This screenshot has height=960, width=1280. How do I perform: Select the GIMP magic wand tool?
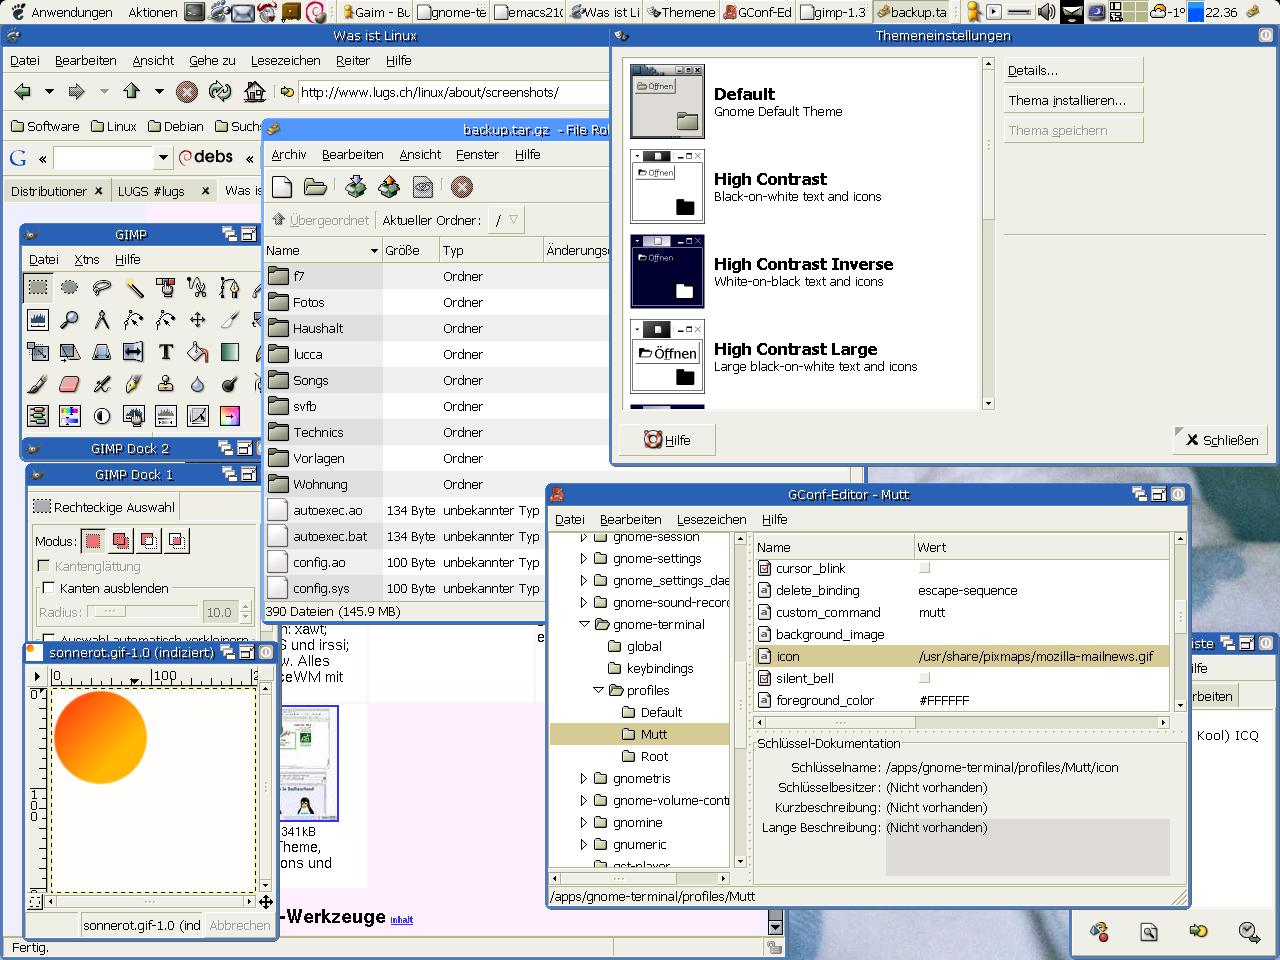tap(134, 288)
